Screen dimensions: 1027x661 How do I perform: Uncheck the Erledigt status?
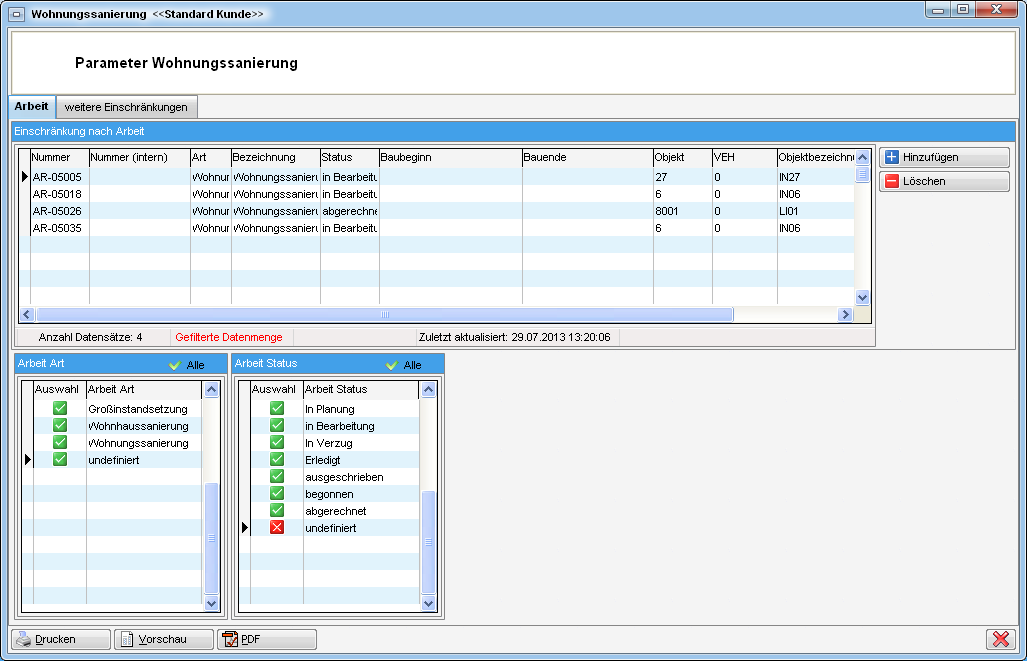277,460
